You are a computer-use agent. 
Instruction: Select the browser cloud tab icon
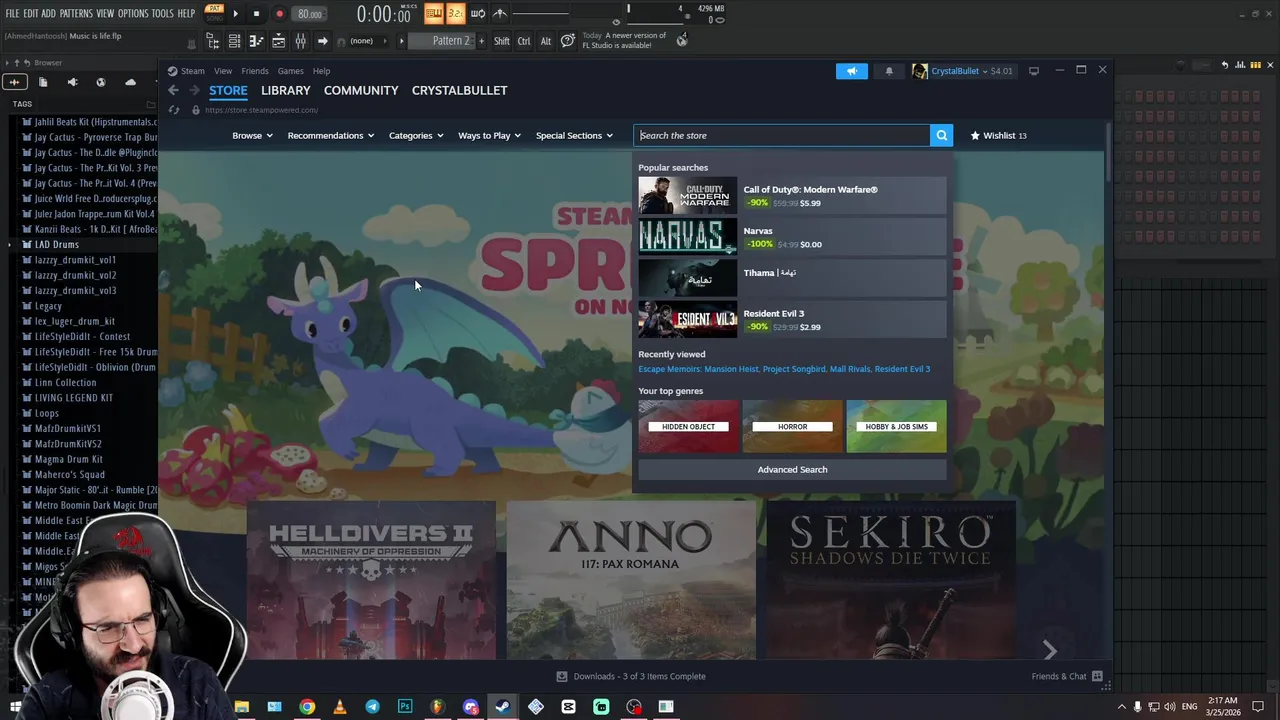click(x=130, y=82)
